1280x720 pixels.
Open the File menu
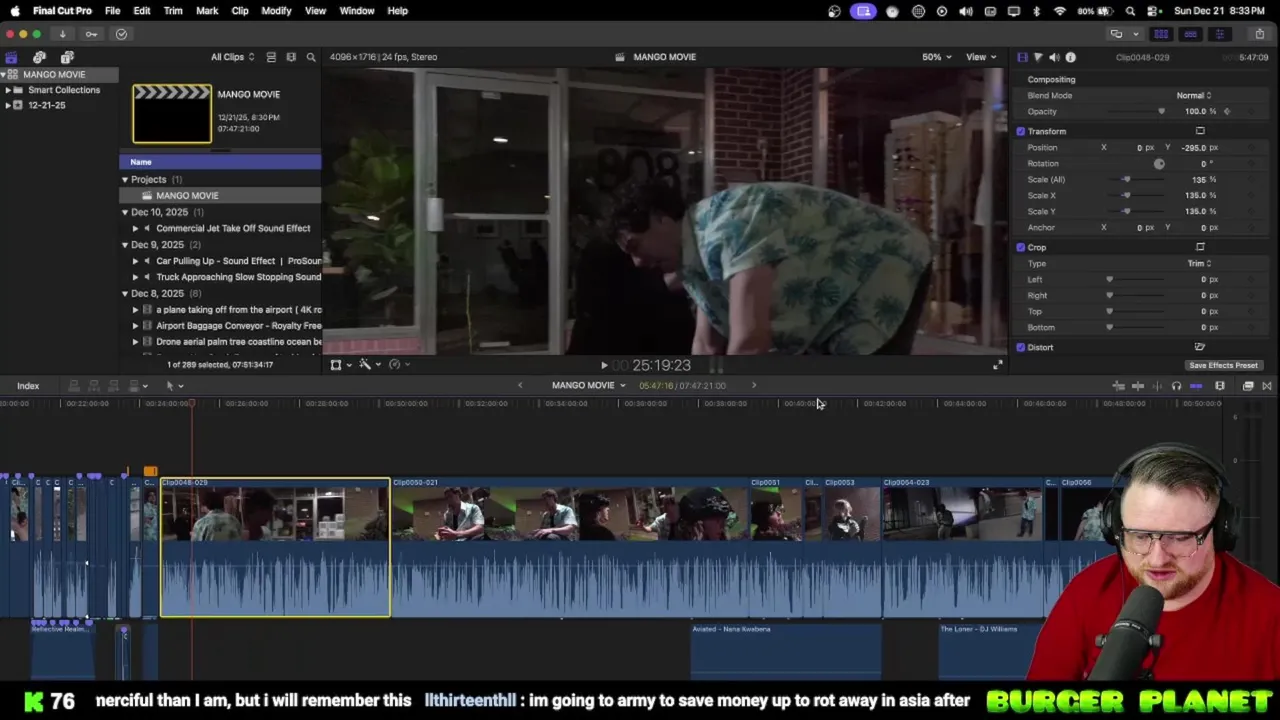pyautogui.click(x=113, y=11)
